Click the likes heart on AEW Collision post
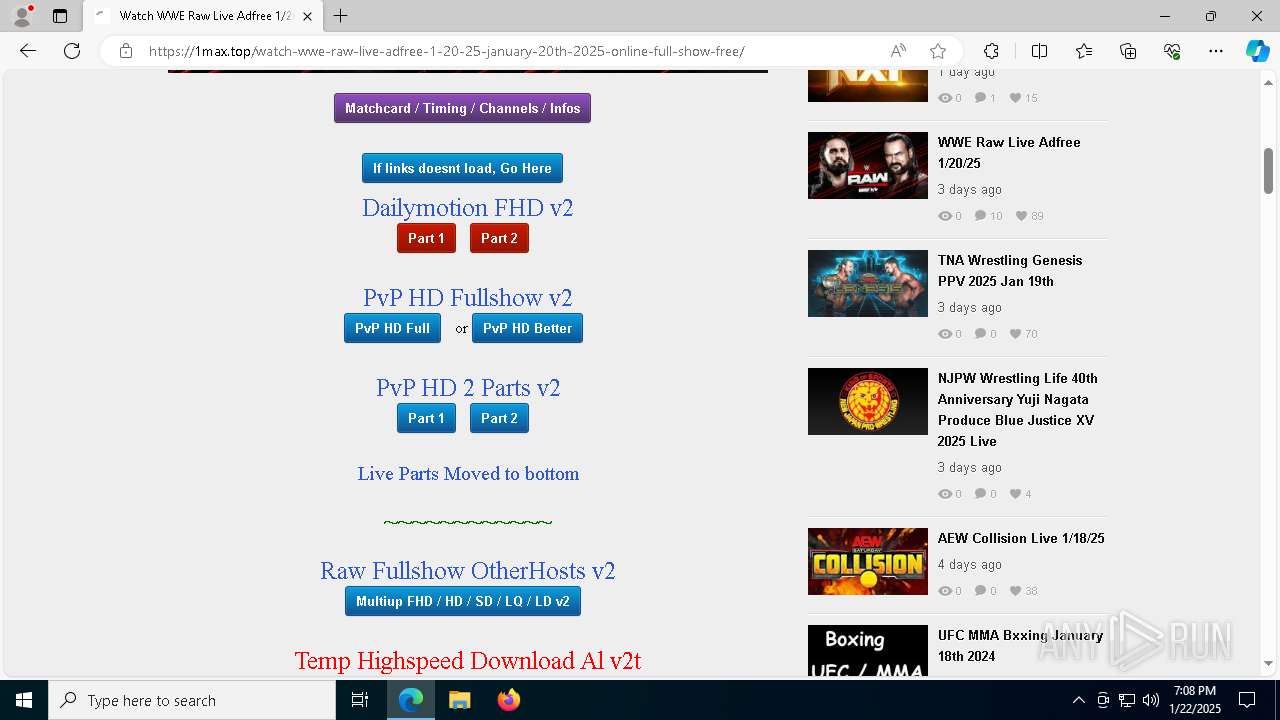The image size is (1280, 720). click(x=1016, y=591)
